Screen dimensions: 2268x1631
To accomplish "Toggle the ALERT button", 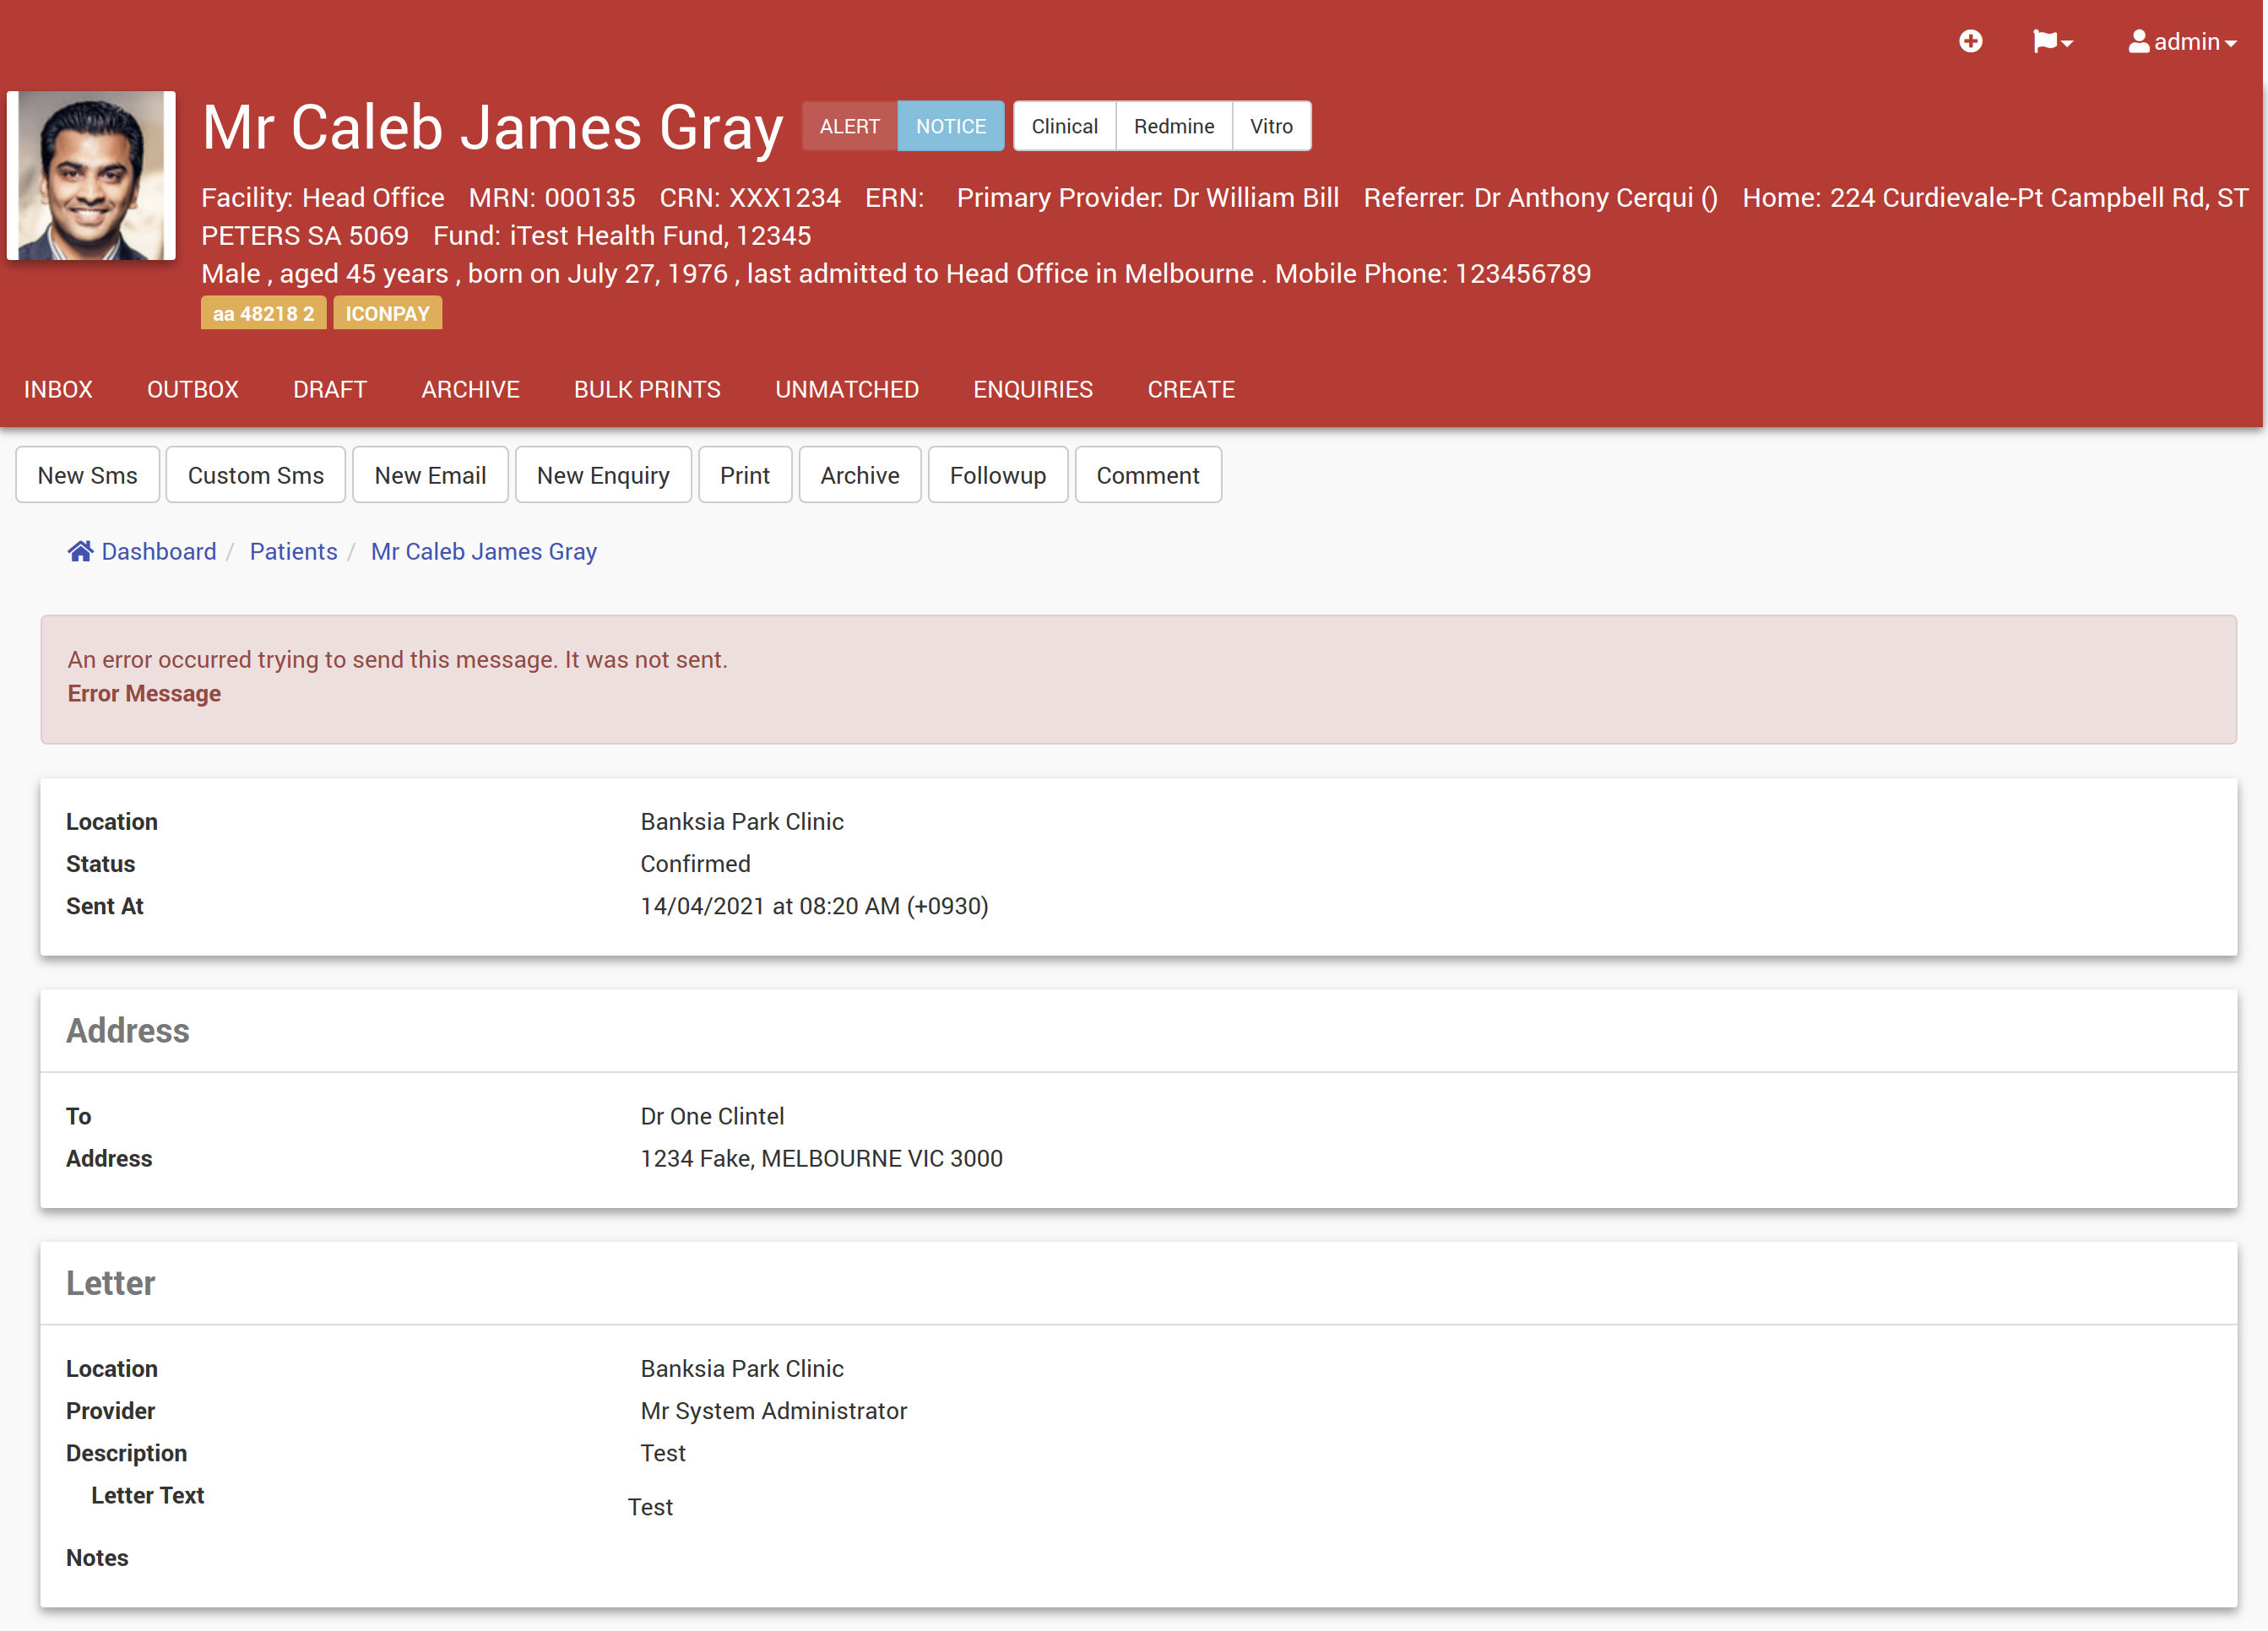I will point(849,126).
